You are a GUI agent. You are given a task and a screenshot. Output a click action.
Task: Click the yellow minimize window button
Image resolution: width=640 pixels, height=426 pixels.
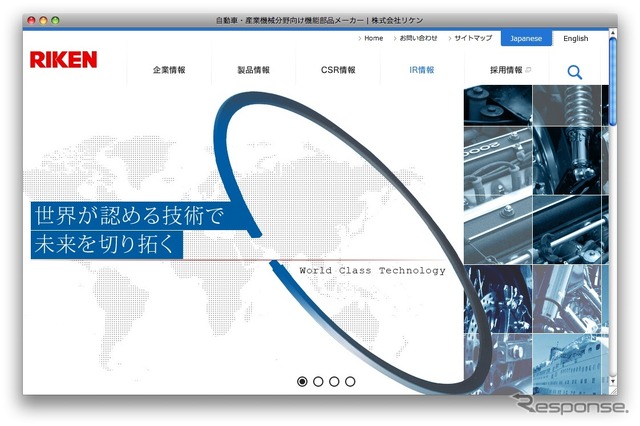43,20
